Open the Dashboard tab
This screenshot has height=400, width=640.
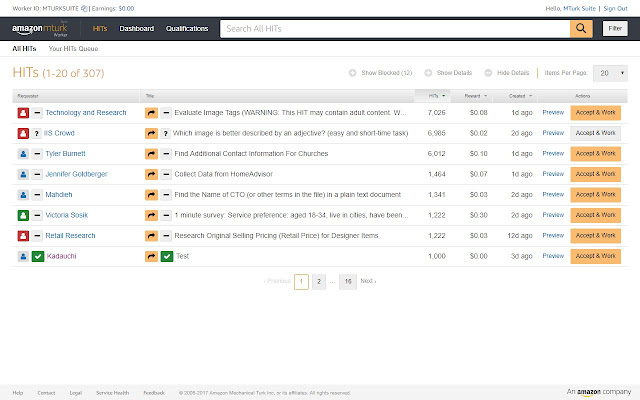pos(136,29)
